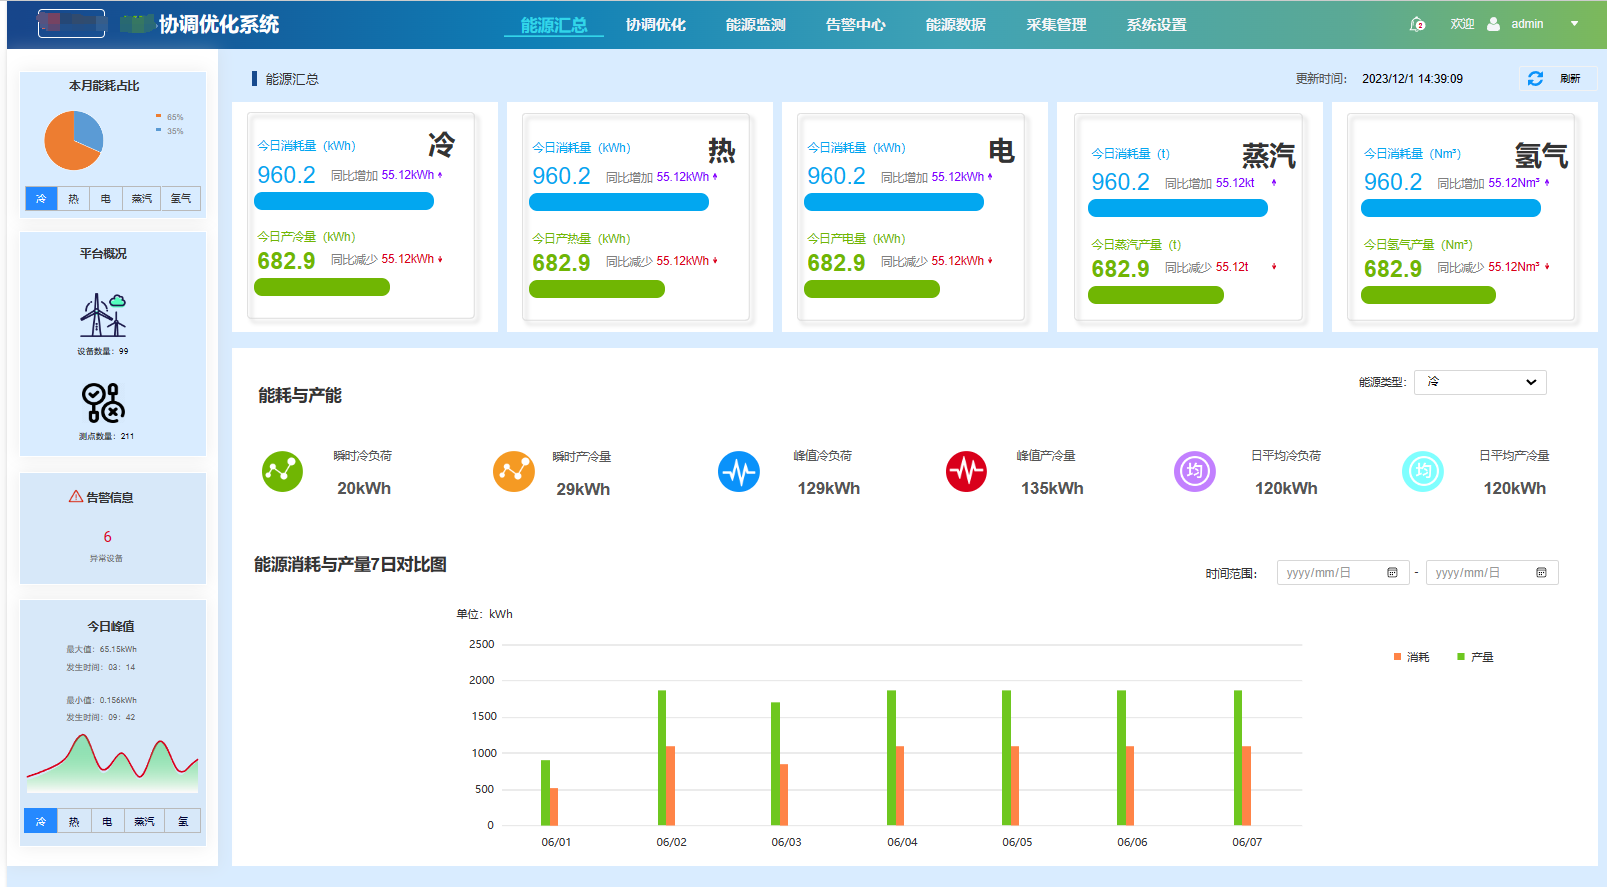
Task: Open the end date calendar picker icon
Action: pos(1541,573)
